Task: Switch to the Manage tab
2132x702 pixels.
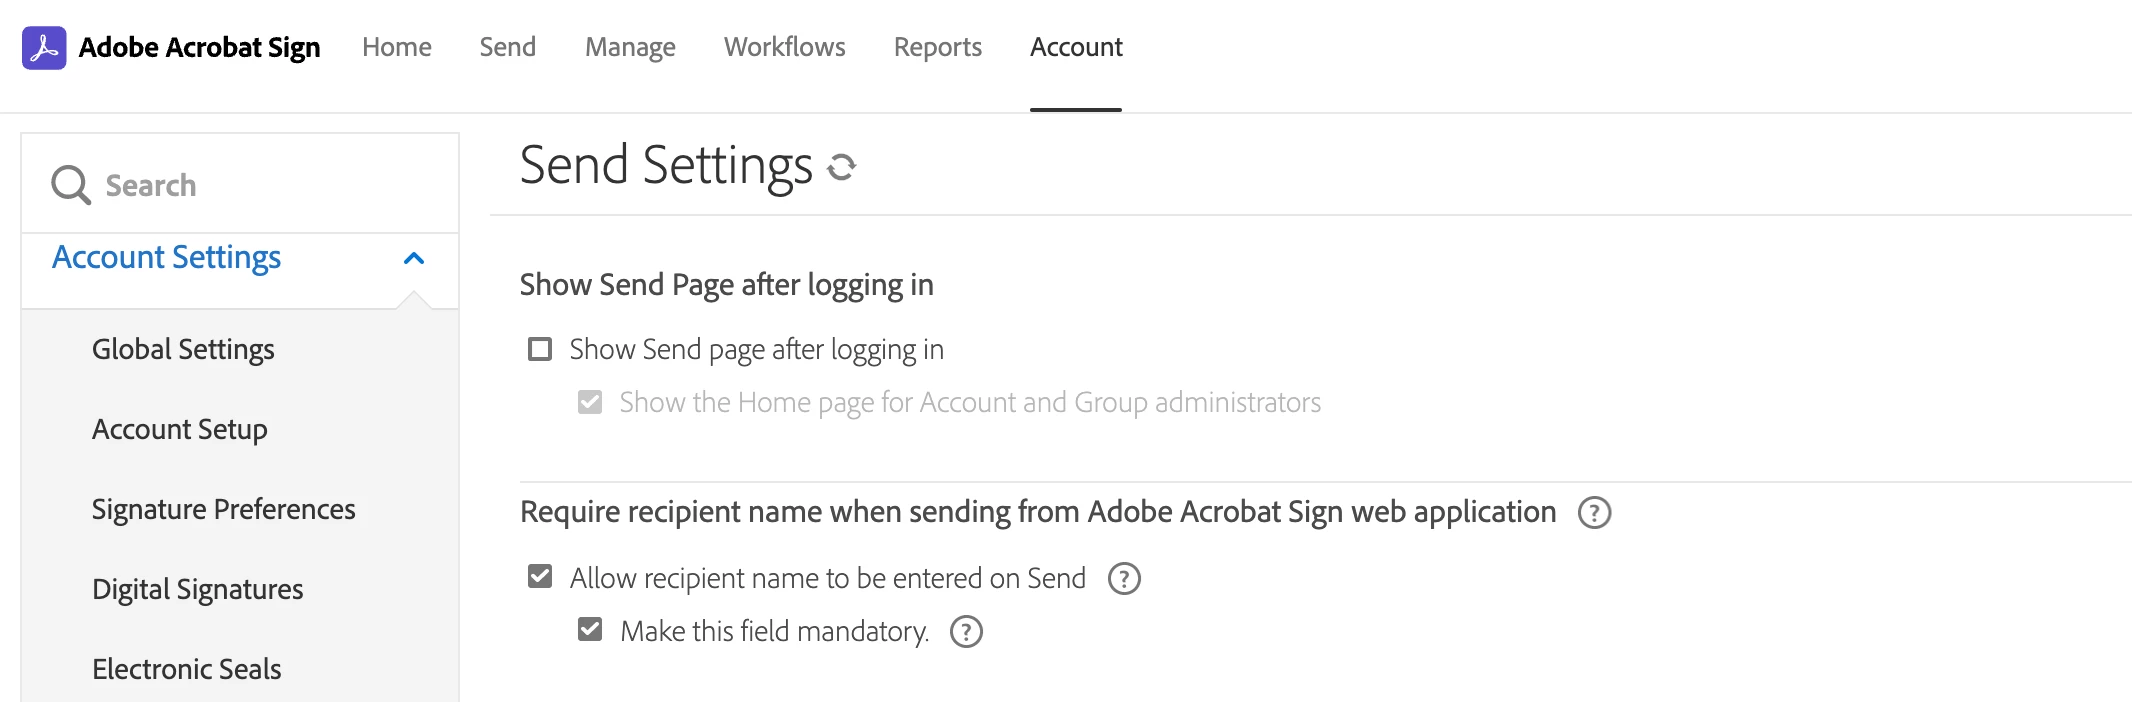Action: pyautogui.click(x=630, y=47)
